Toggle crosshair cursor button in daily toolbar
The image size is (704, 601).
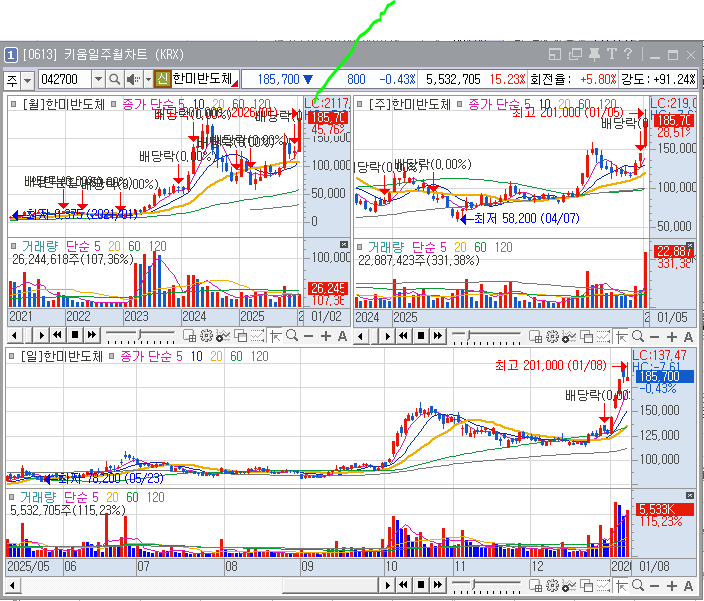pos(621,585)
